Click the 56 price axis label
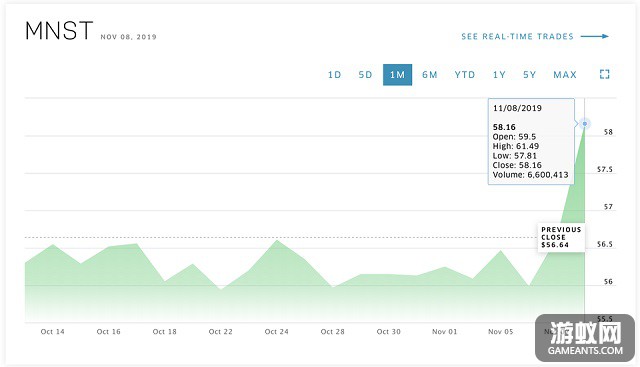 pyautogui.click(x=608, y=282)
